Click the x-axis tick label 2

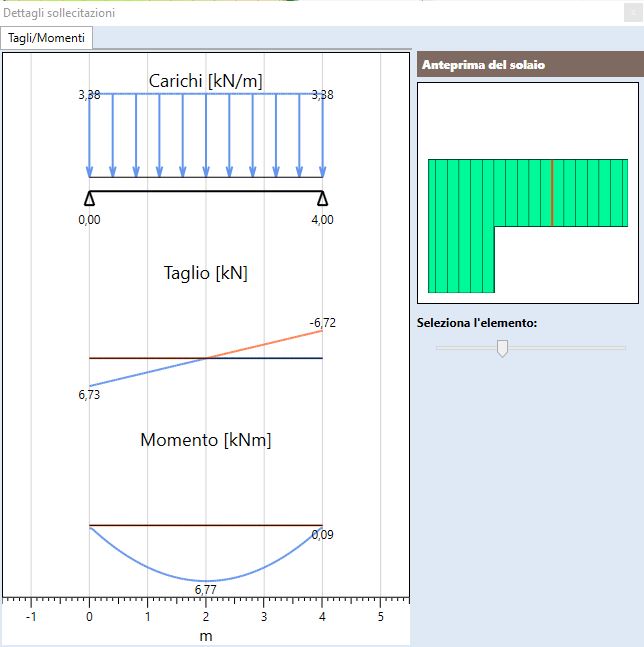pos(206,617)
